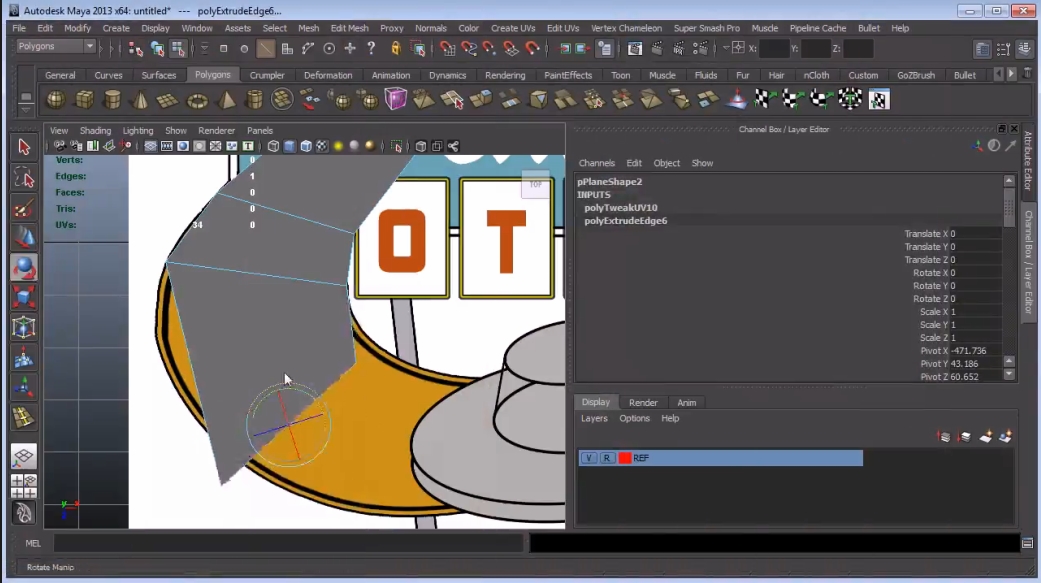The width and height of the screenshot is (1041, 583).
Task: Create a polygon cylinder from shelf
Action: coord(112,100)
